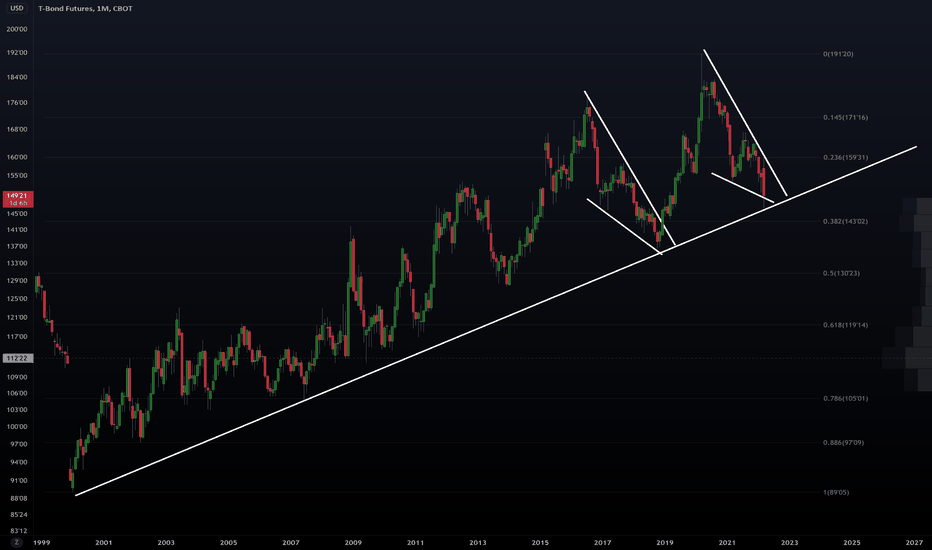Click the 0.382(143'02) Fibonacci level label
The image size is (932, 550).
click(845, 221)
